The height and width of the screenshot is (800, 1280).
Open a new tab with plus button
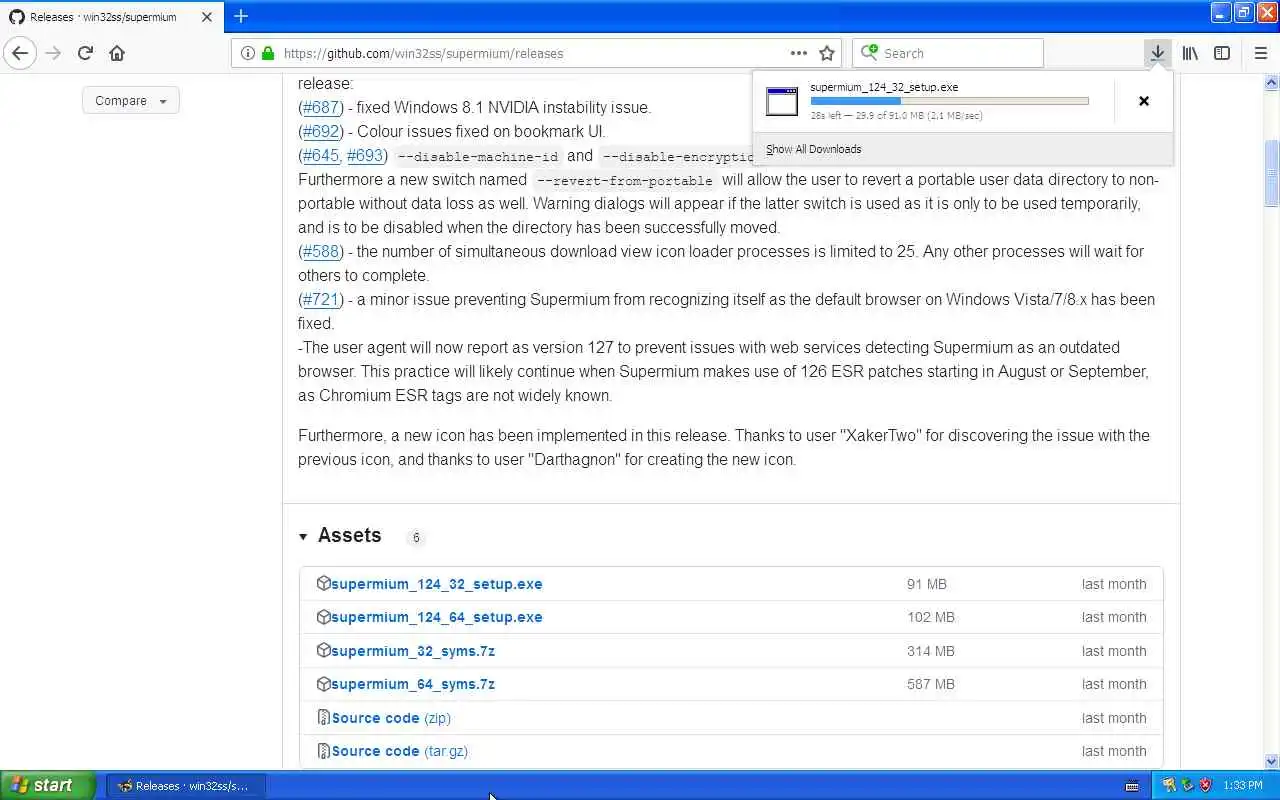(241, 16)
